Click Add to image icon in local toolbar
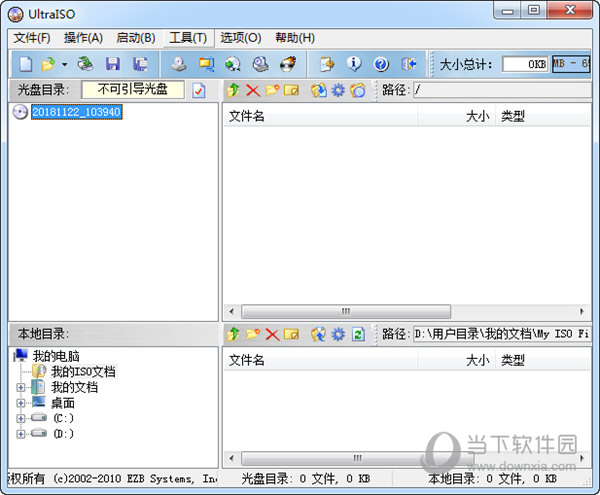 click(318, 334)
